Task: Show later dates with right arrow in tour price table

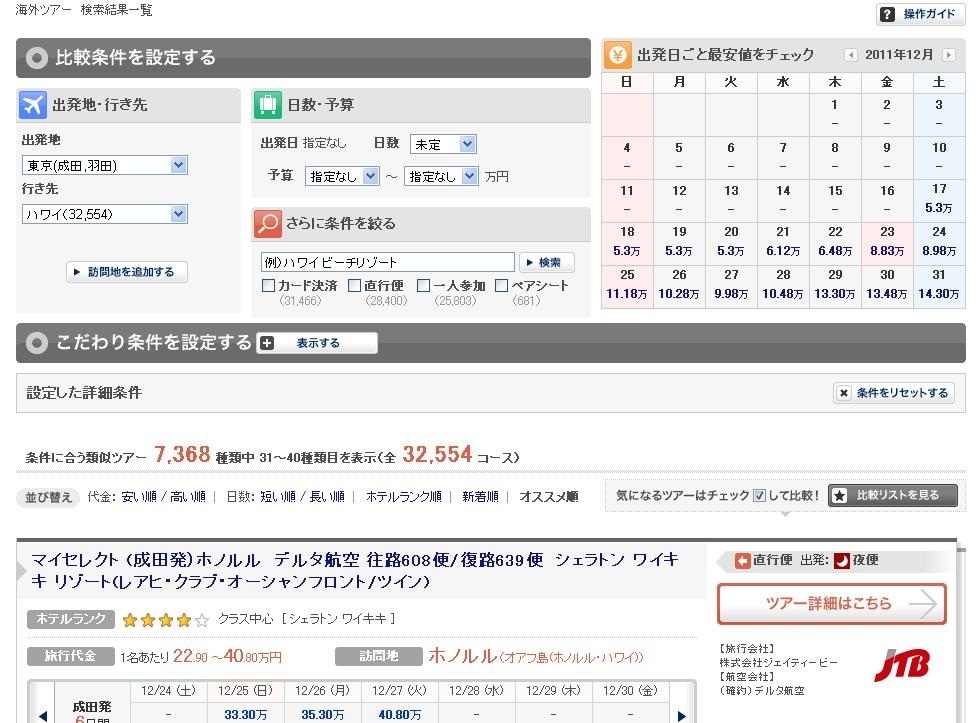Action: (x=682, y=716)
